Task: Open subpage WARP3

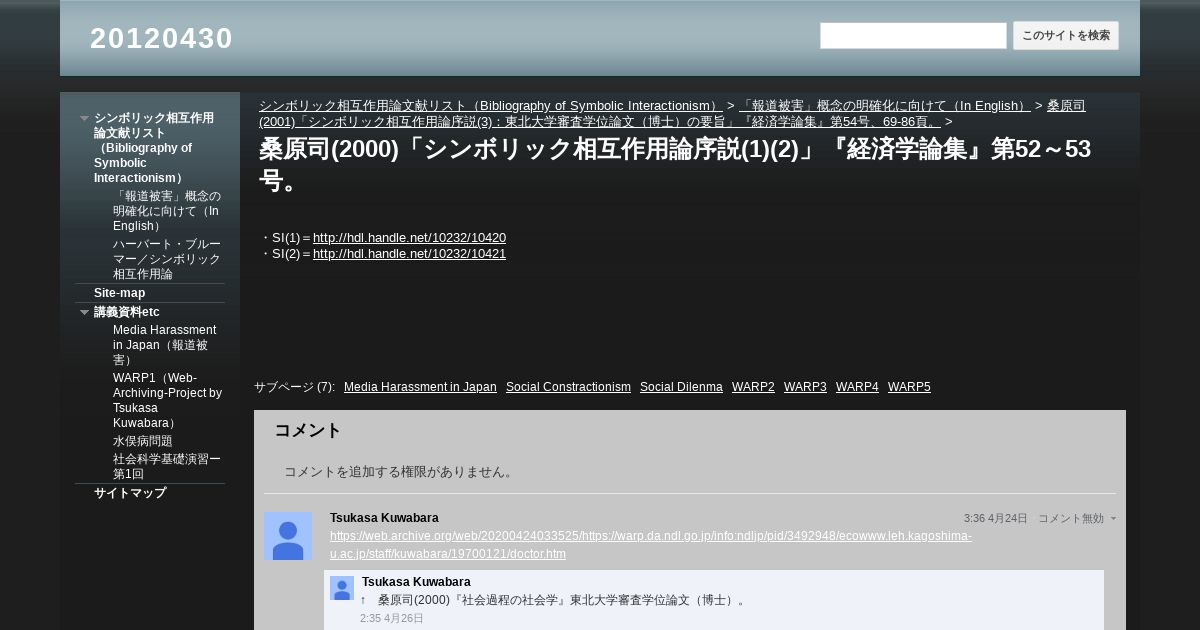Action: point(805,387)
